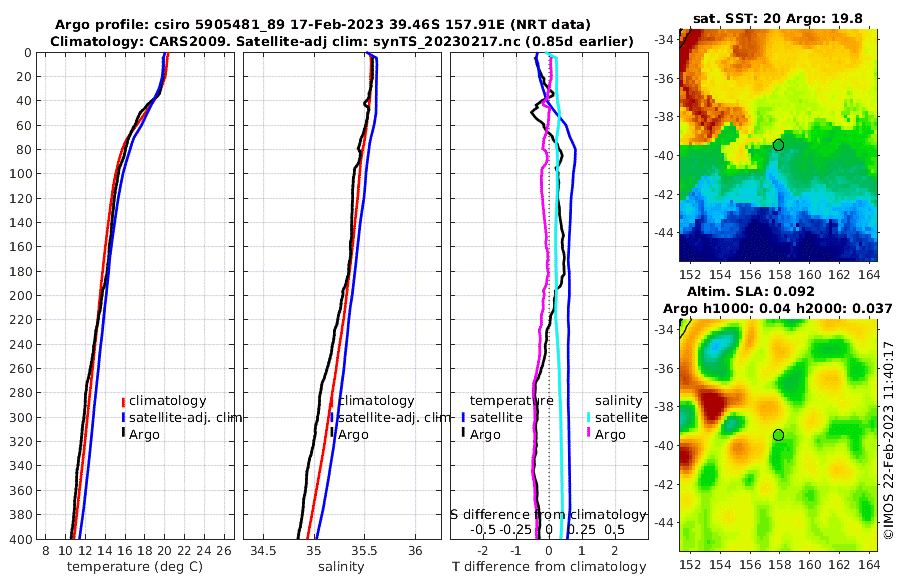Click the blue satellite-adj. clim legend marker in temperature plot

pyautogui.click(x=123, y=417)
